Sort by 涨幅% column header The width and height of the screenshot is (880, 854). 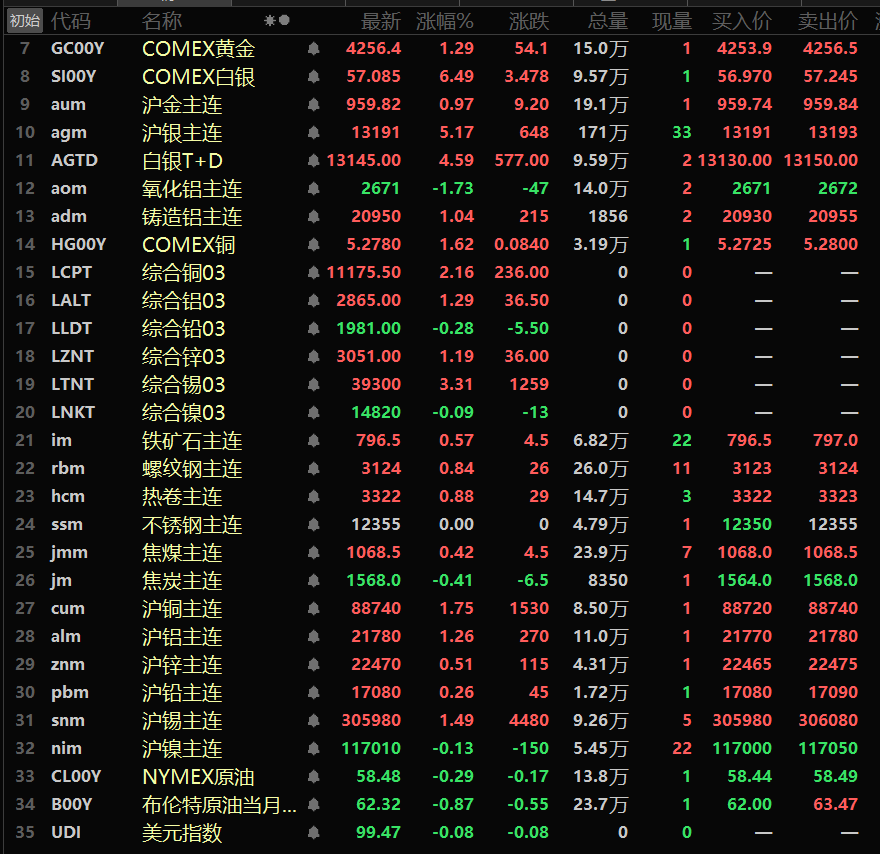(444, 20)
